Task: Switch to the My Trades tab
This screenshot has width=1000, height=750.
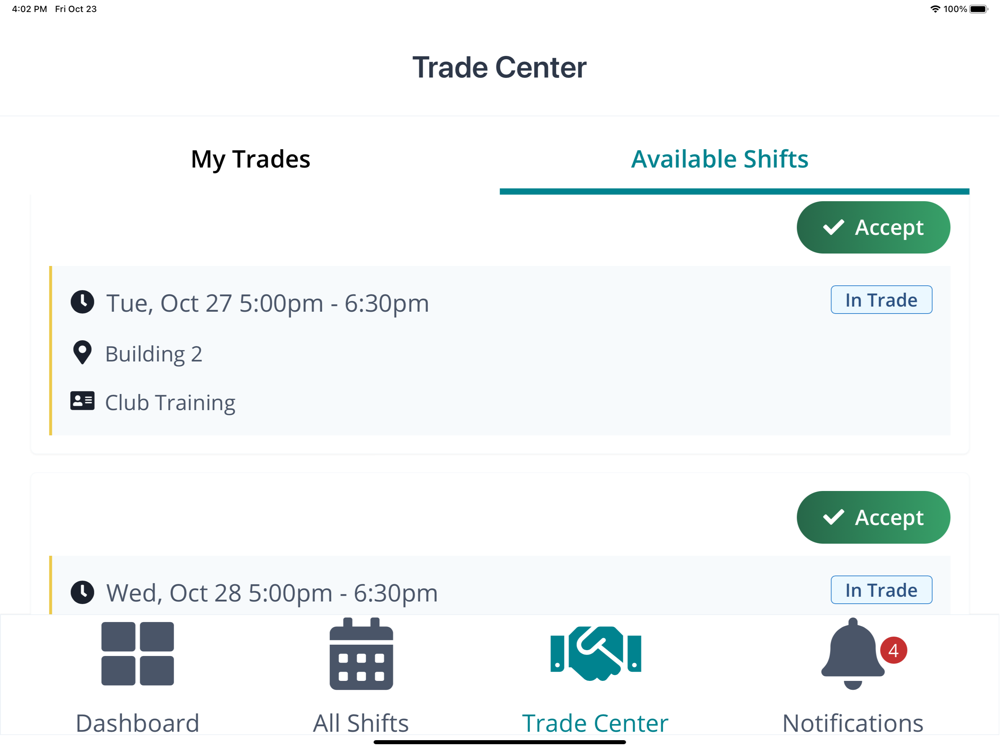Action: 250,159
